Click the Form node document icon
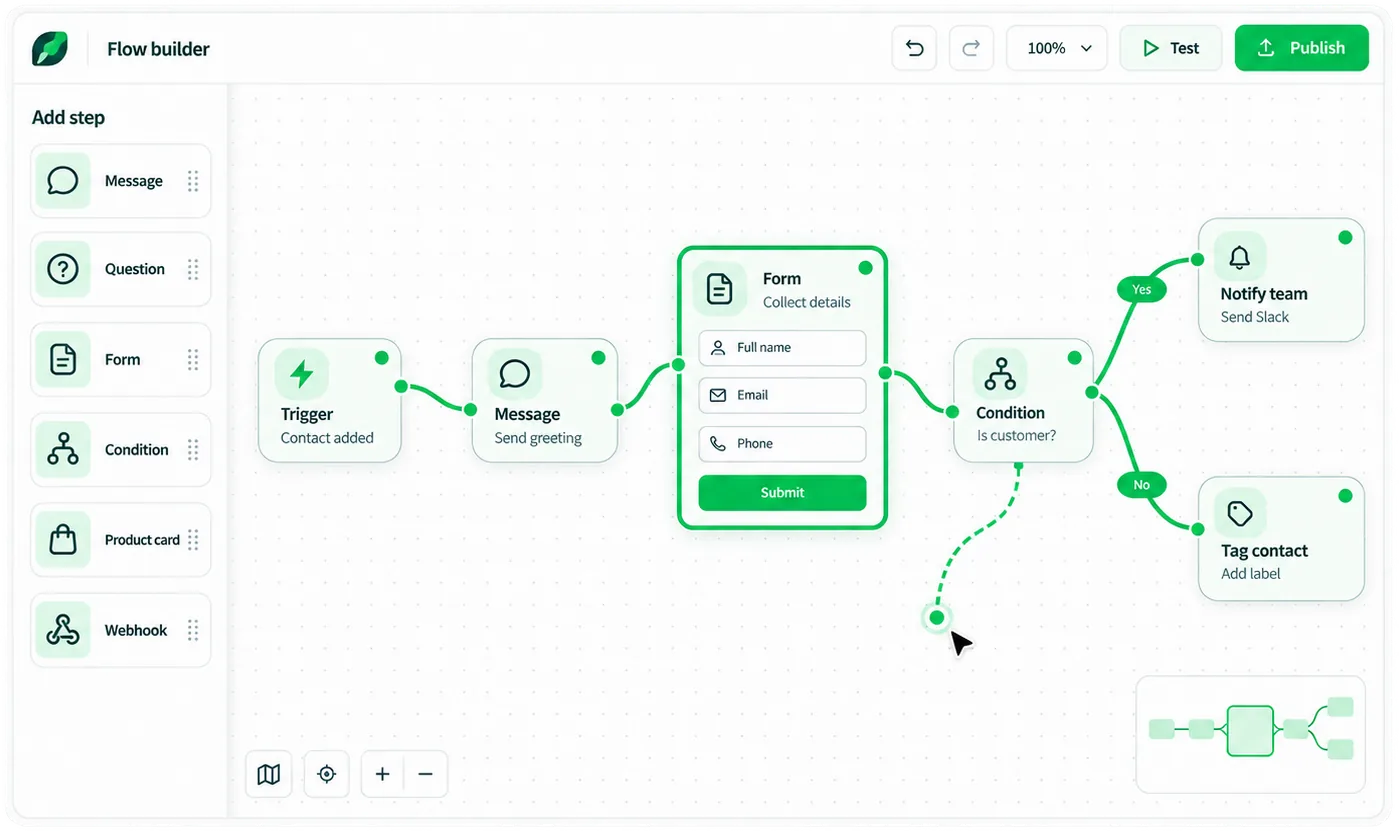 719,289
